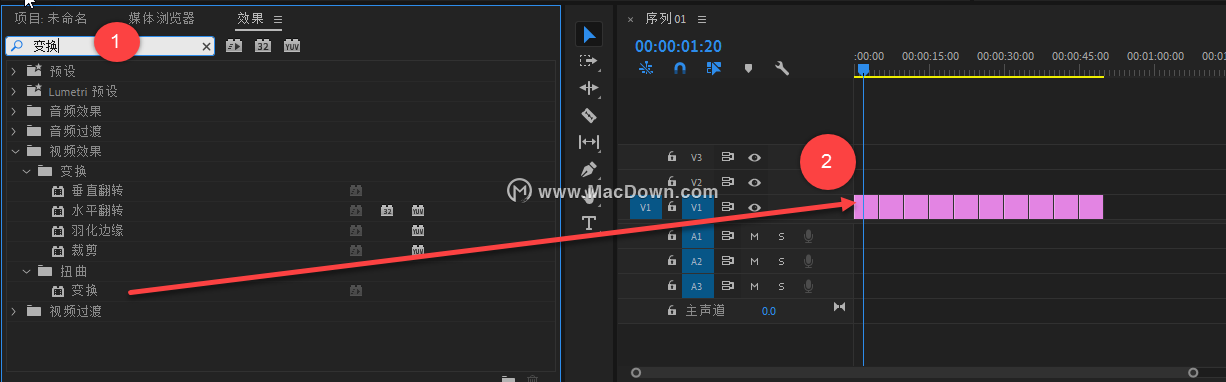
Task: Solo audio track A3
Action: 781,286
